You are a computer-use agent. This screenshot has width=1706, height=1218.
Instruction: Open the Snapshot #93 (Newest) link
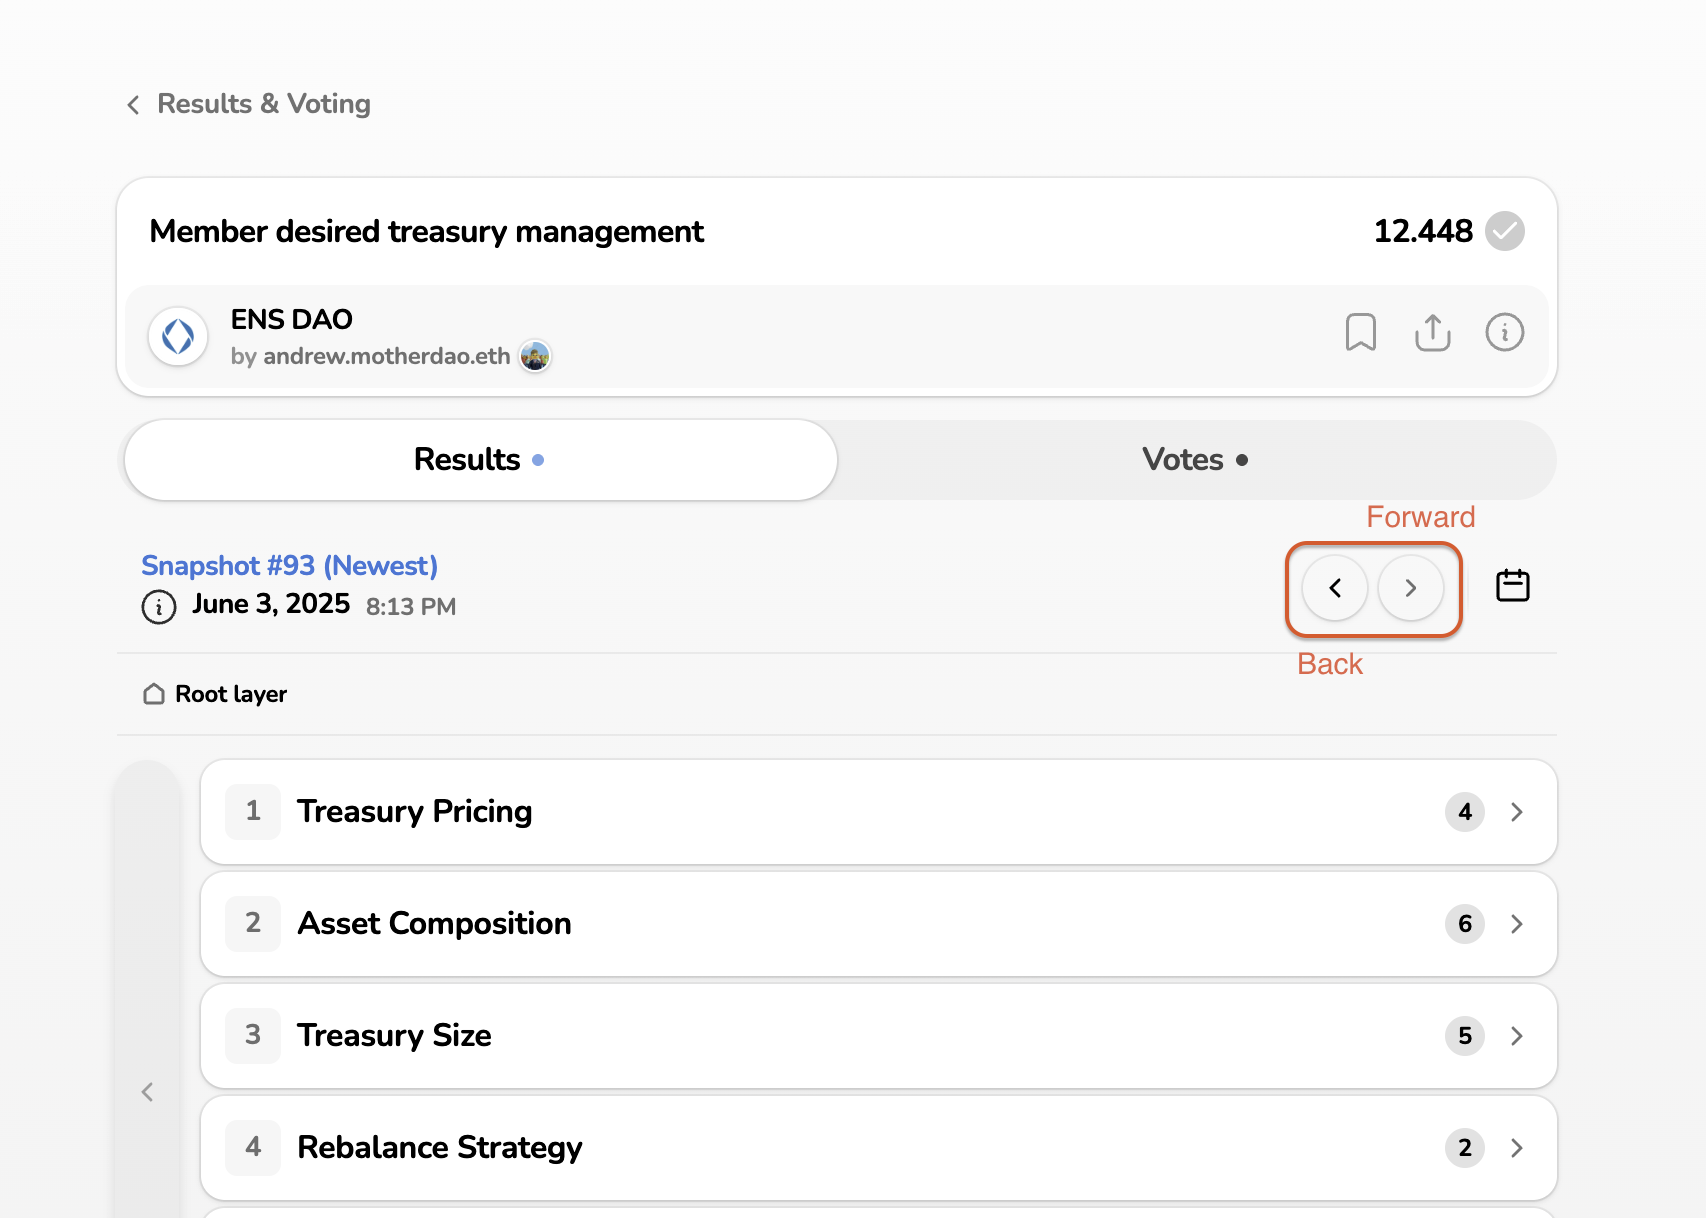pos(289,566)
